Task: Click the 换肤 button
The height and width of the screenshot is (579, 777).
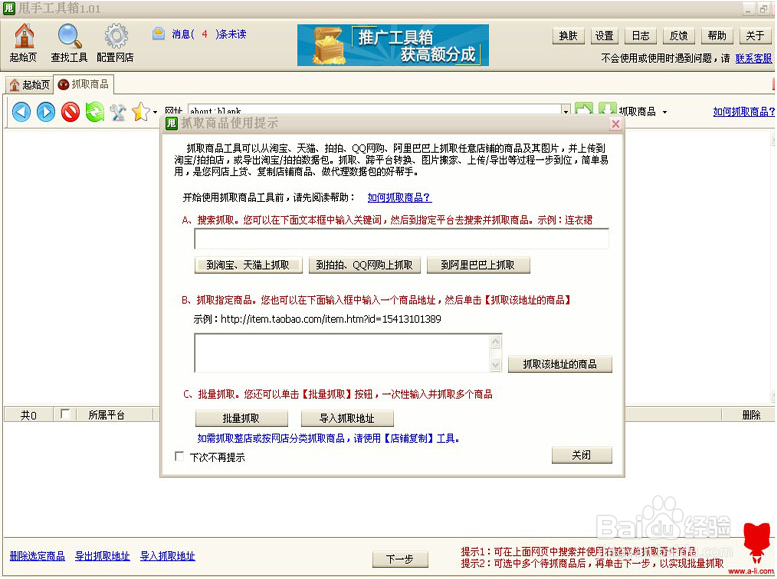Action: pyautogui.click(x=568, y=36)
